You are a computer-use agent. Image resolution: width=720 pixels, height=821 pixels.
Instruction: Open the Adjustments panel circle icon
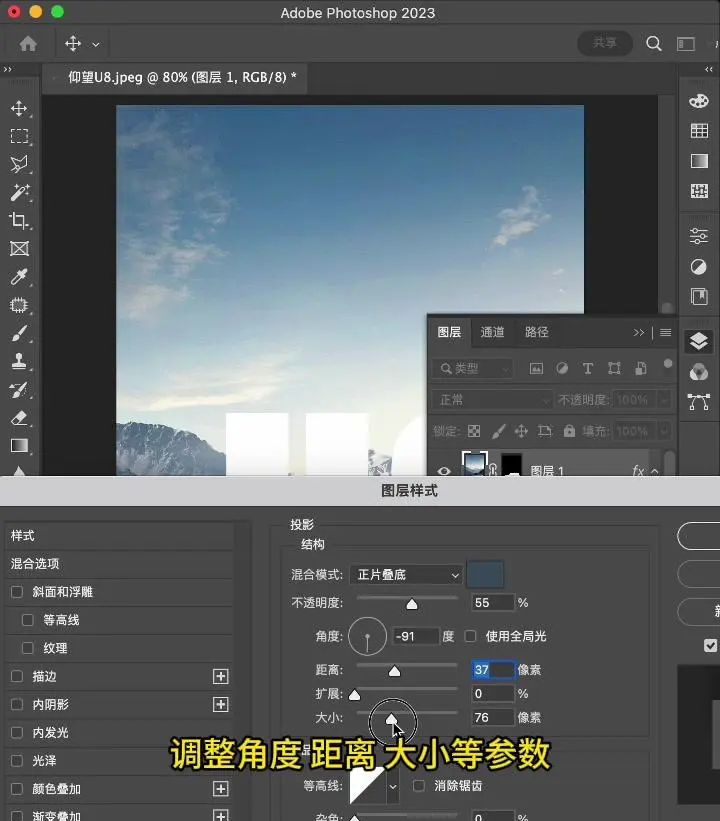point(699,267)
